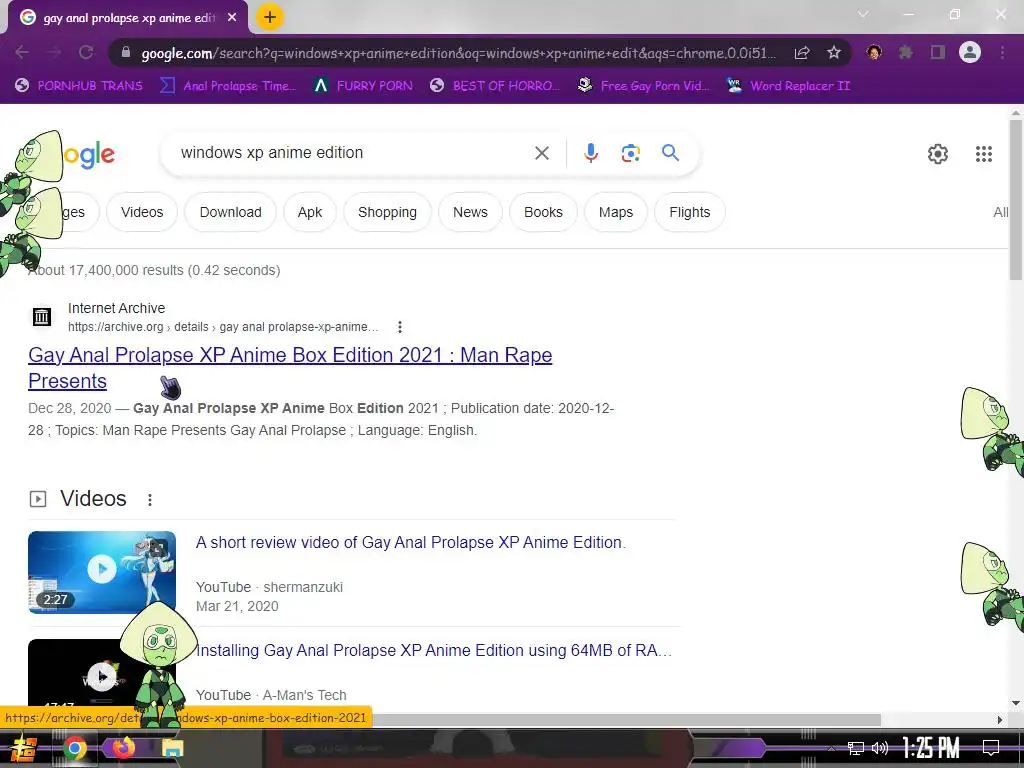
Task: Switch to Maps results
Action: [x=616, y=212]
